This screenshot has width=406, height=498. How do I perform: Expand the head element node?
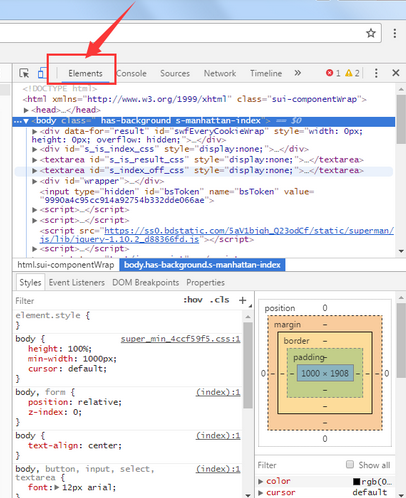click(x=26, y=110)
